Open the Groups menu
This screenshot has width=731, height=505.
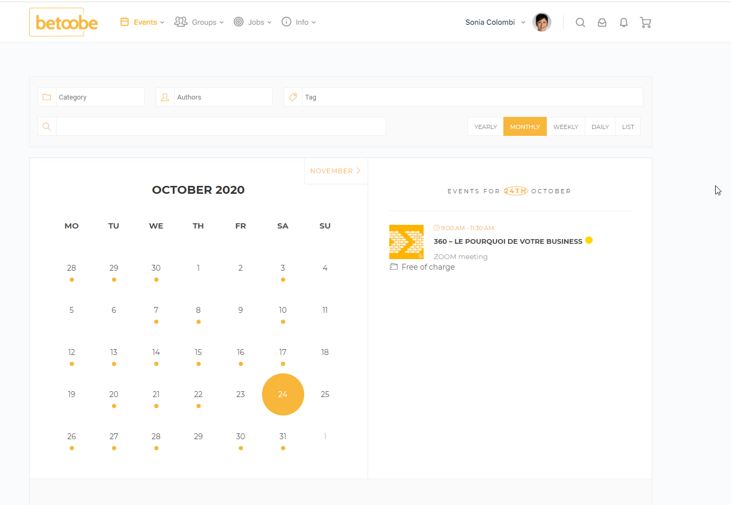coord(199,22)
